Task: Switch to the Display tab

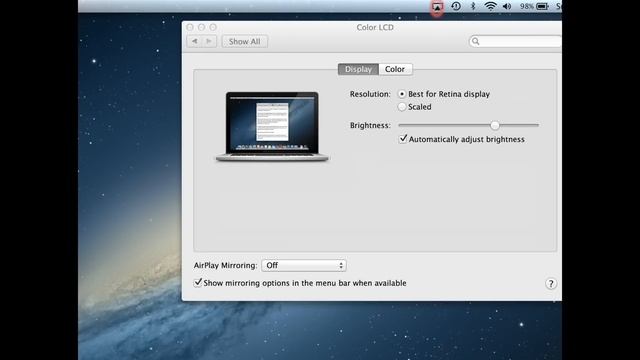Action: 358,69
